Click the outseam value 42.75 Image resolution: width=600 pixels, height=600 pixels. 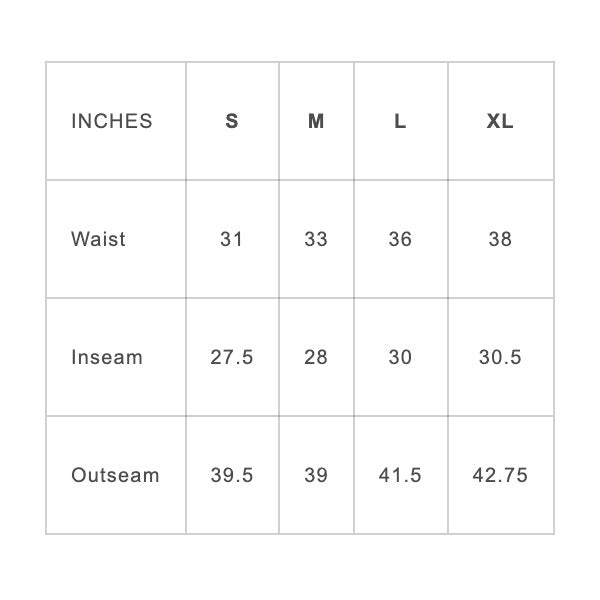pyautogui.click(x=500, y=476)
